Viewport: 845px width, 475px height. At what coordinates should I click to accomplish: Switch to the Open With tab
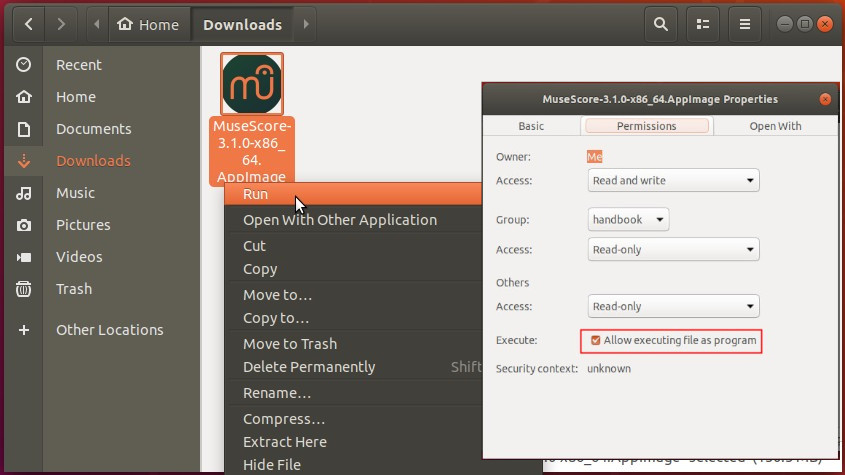point(775,126)
